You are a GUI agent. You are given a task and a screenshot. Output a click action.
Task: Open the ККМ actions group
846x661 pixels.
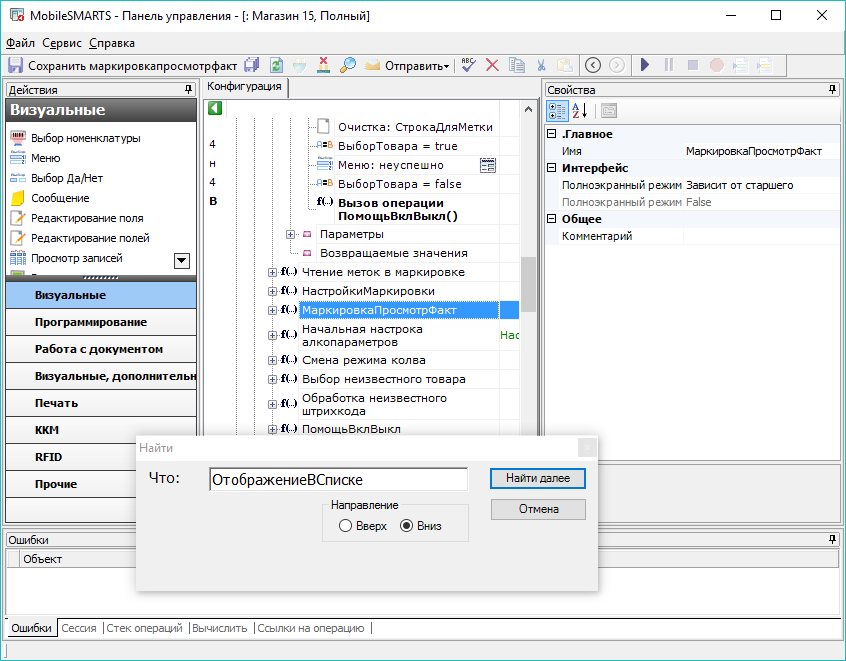pyautogui.click(x=101, y=430)
